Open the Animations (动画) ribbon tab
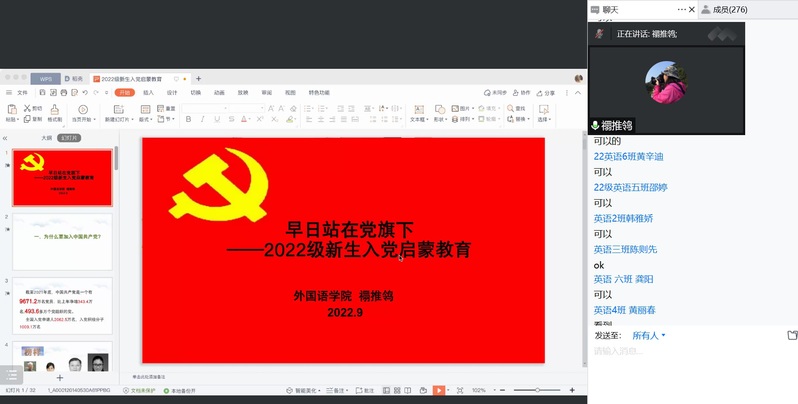 point(219,93)
